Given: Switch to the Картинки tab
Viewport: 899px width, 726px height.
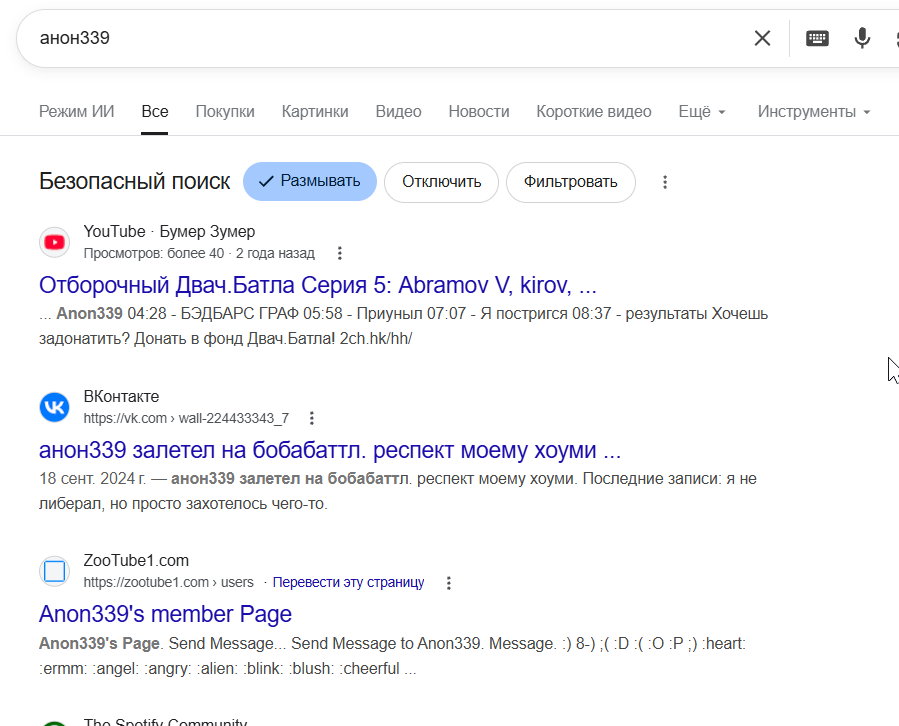Looking at the screenshot, I should click(315, 111).
